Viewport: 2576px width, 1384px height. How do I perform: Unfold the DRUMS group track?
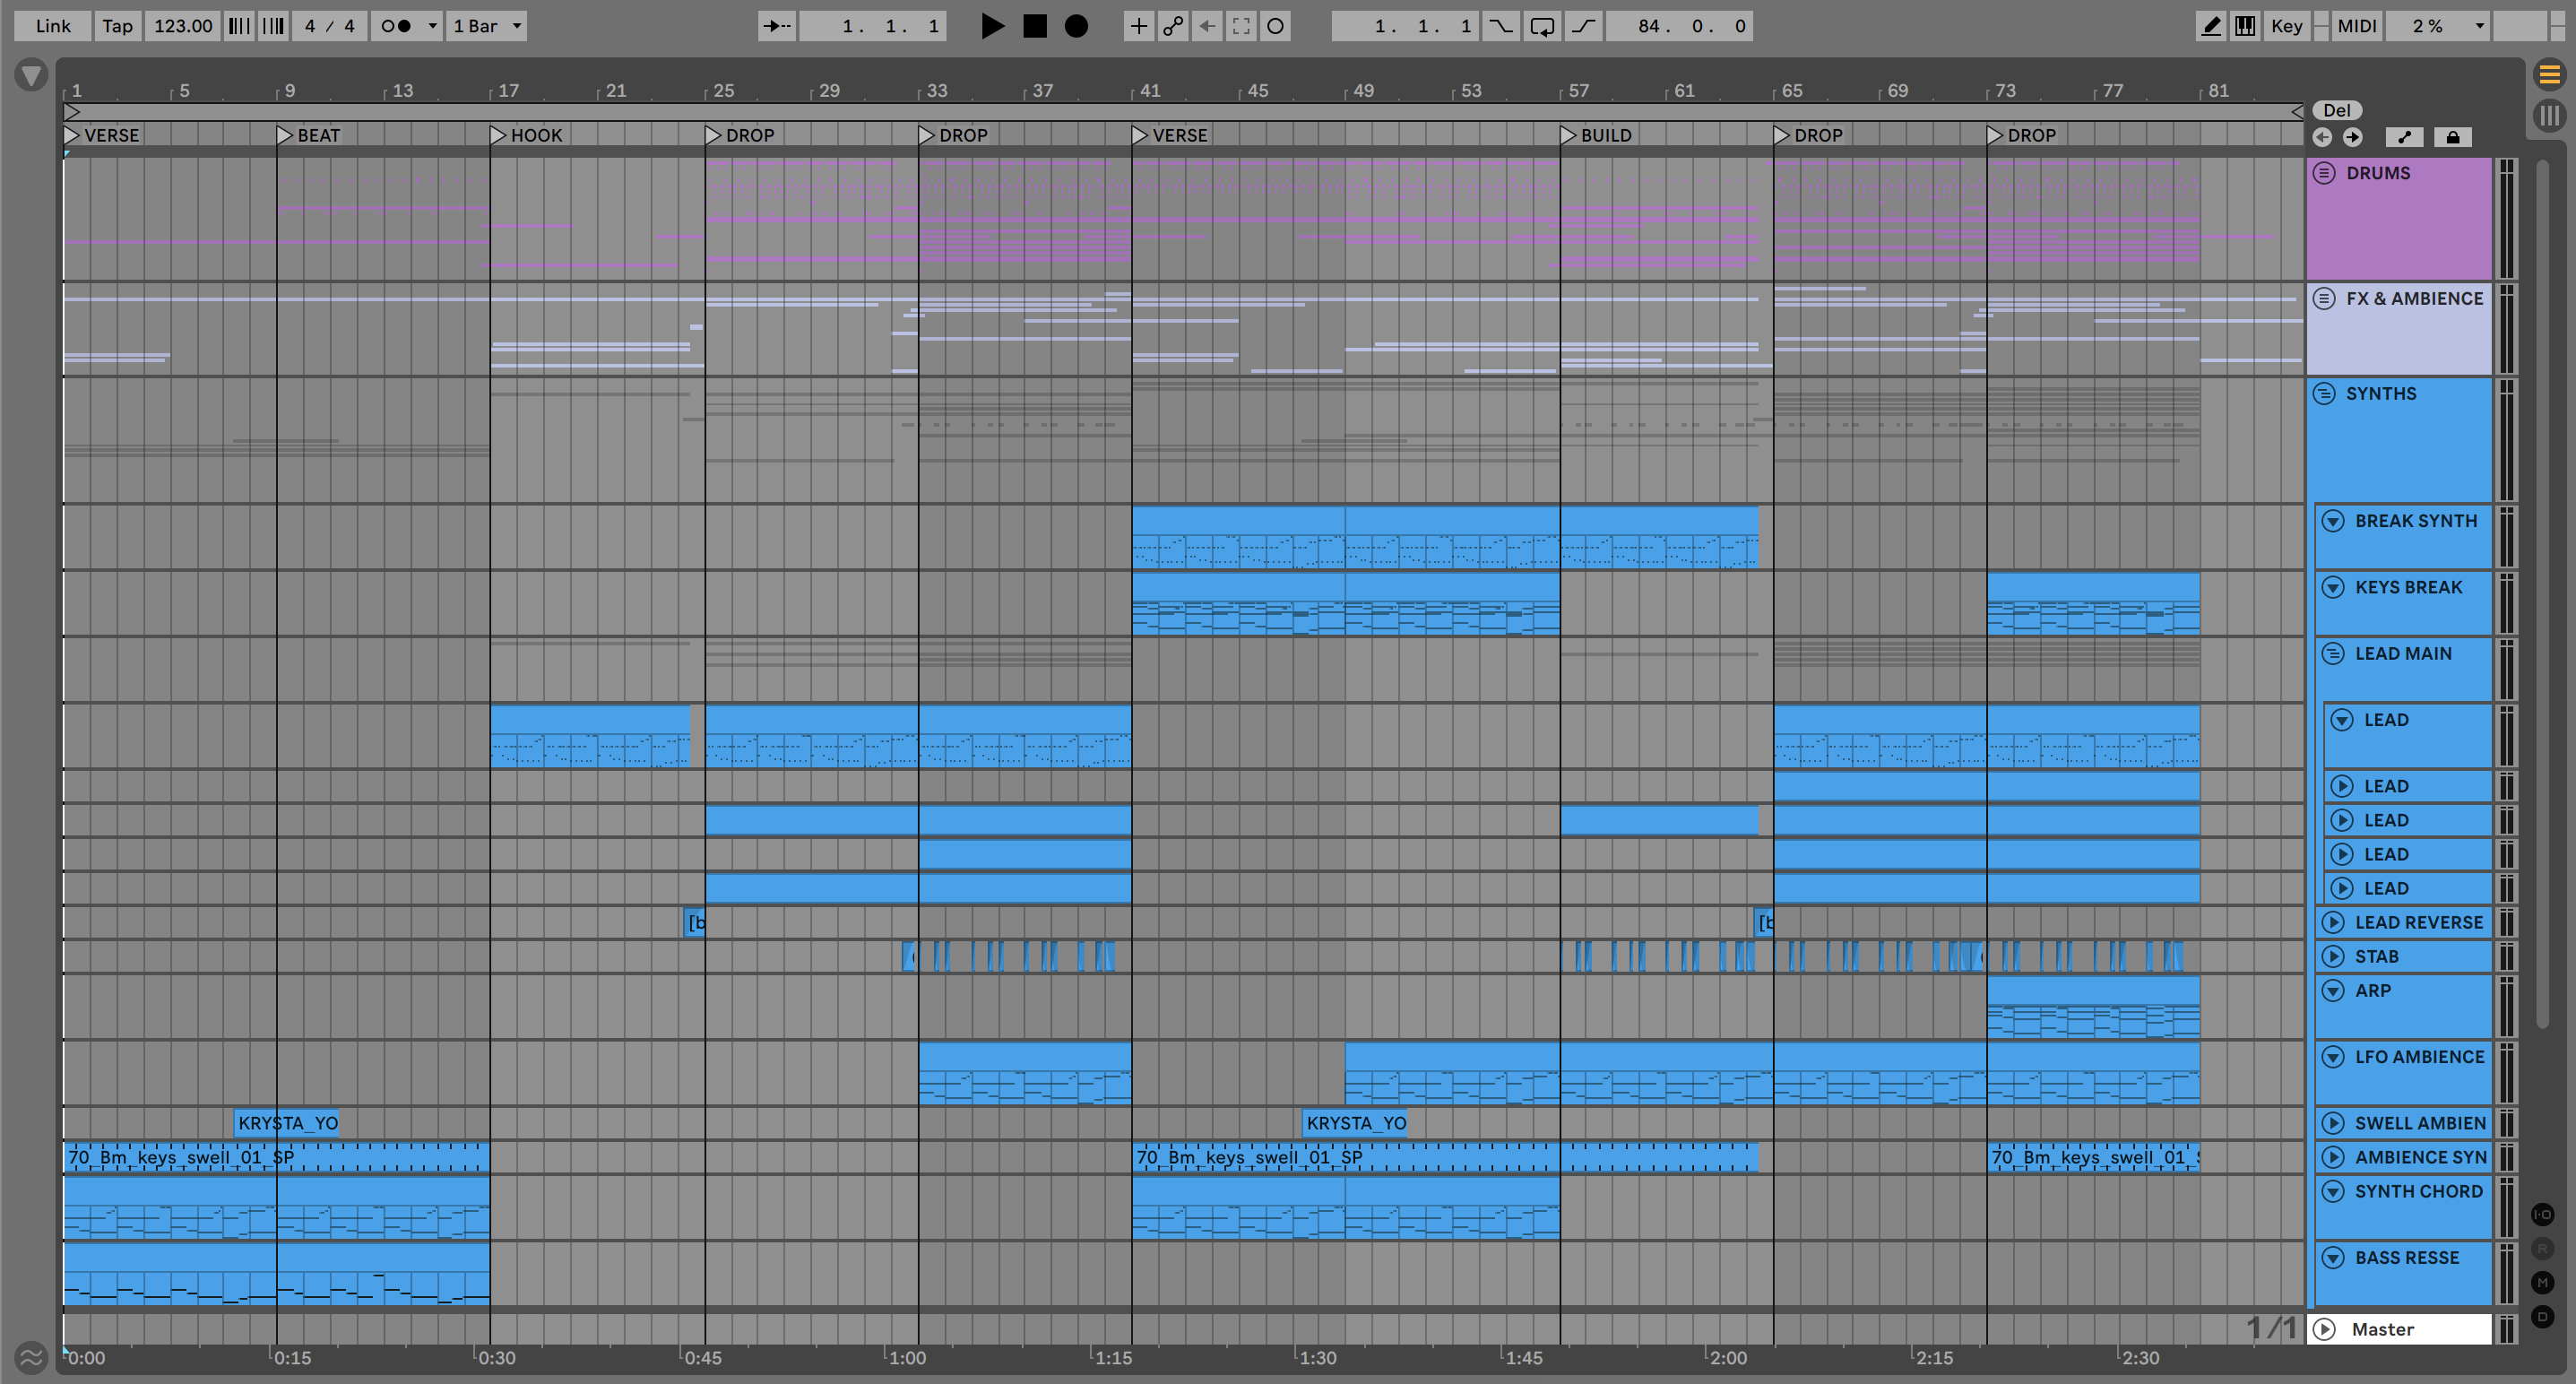coord(2324,173)
